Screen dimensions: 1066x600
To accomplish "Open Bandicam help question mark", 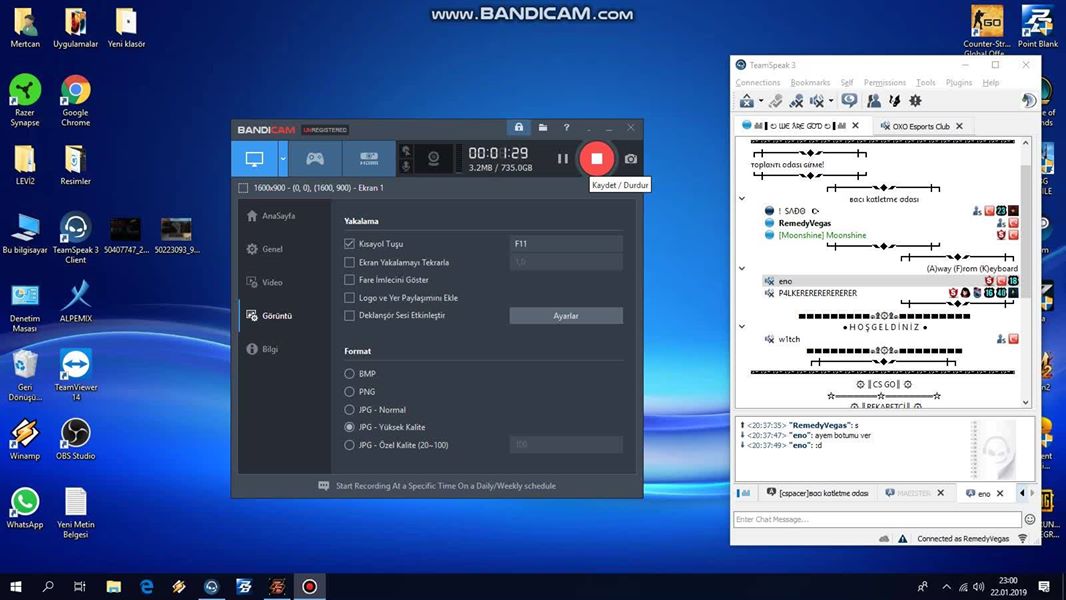I will coord(566,127).
